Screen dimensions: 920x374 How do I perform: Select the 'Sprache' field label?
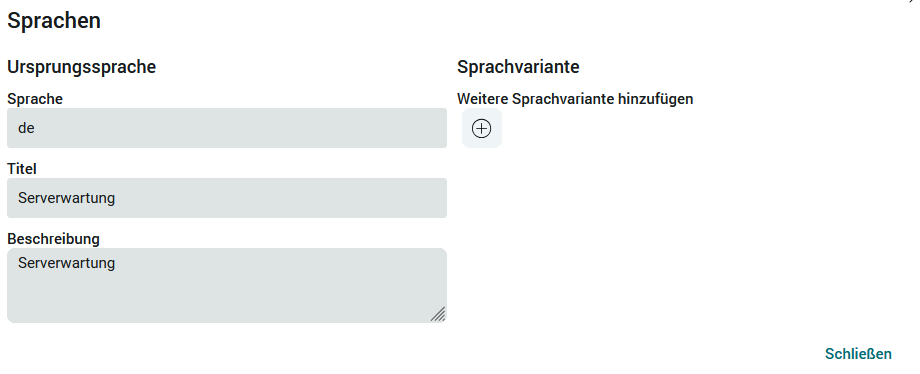click(x=35, y=99)
